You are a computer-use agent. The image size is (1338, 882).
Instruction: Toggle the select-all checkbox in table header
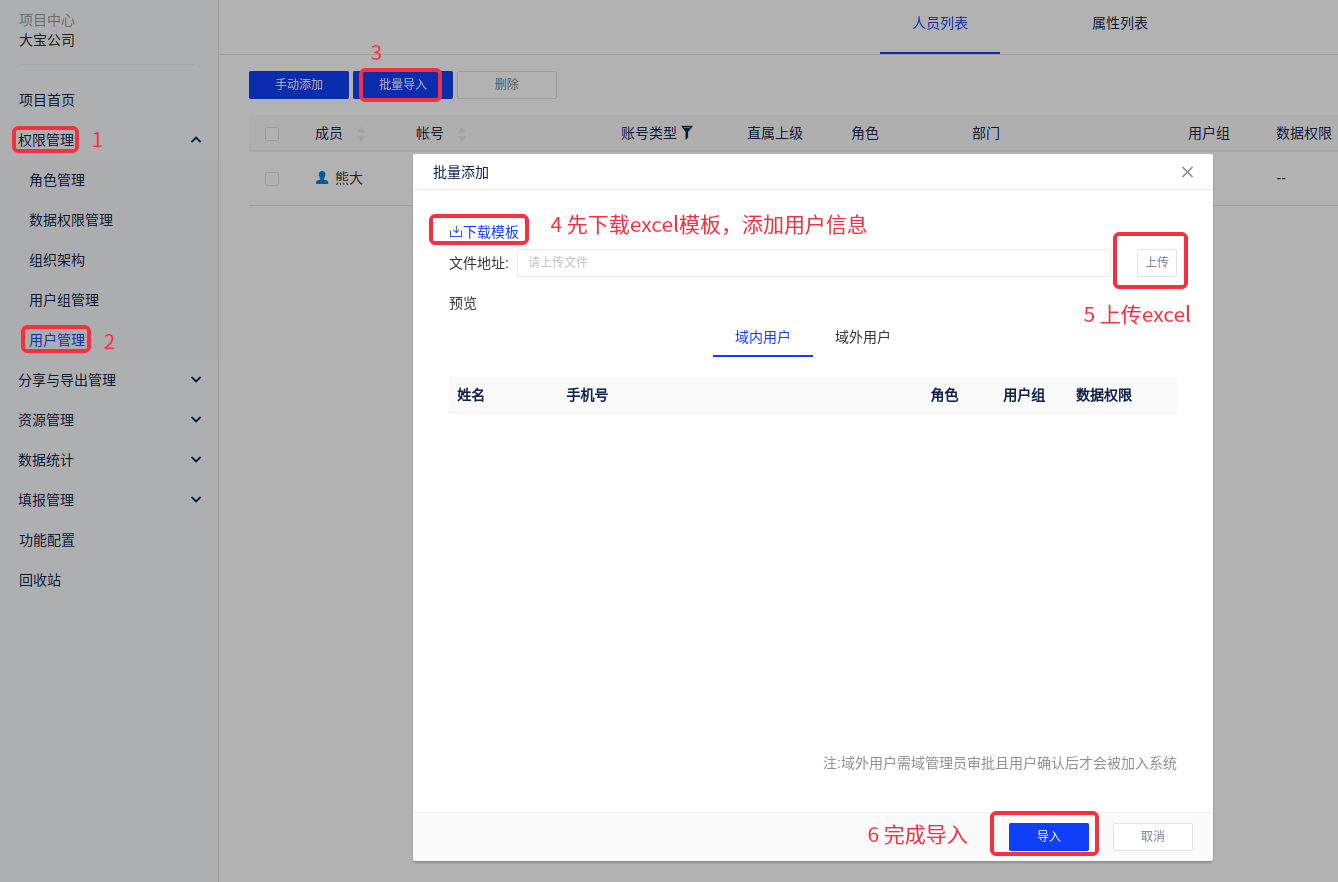(272, 134)
